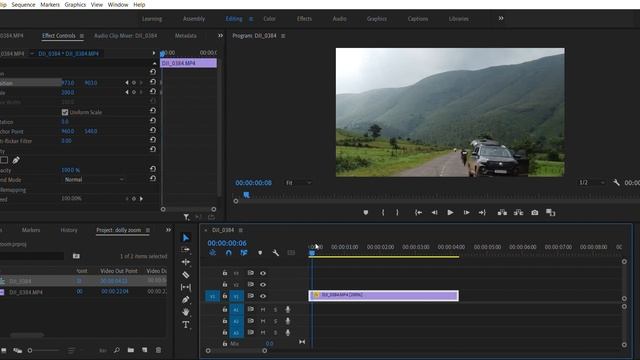The image size is (640, 360).
Task: Uncheck Uniform Scale checkbox
Action: click(64, 112)
